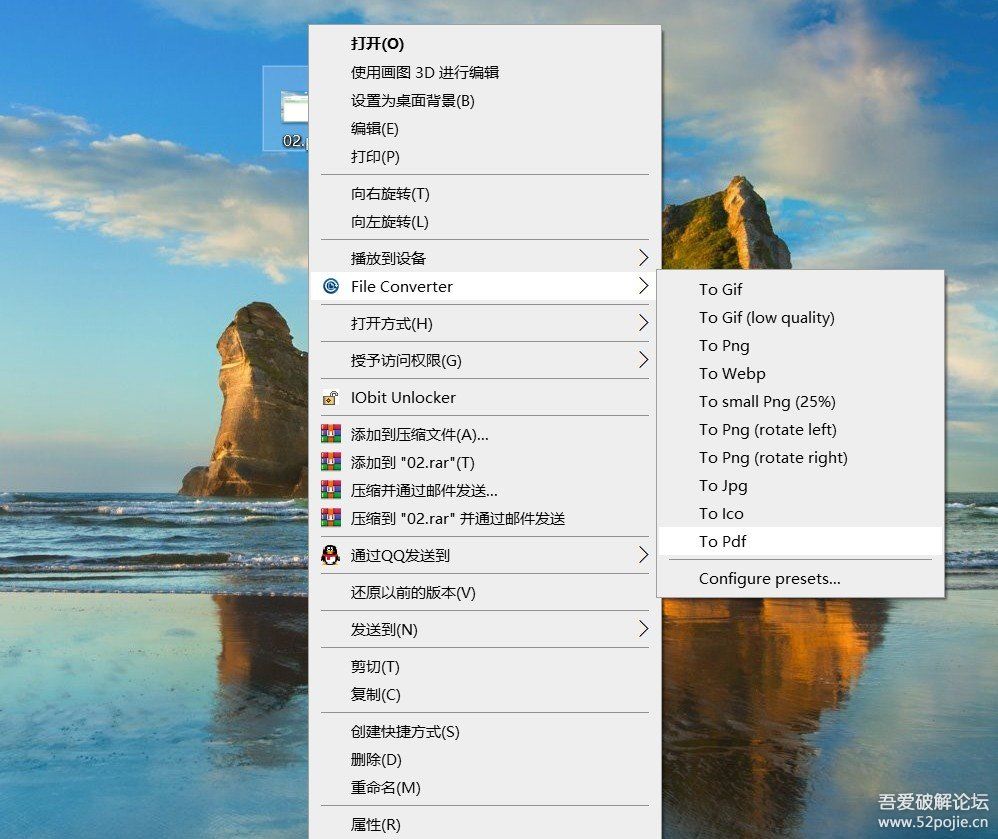The width and height of the screenshot is (998, 839).
Task: Choose 向右旋转(T) to rotate image
Action: point(390,193)
